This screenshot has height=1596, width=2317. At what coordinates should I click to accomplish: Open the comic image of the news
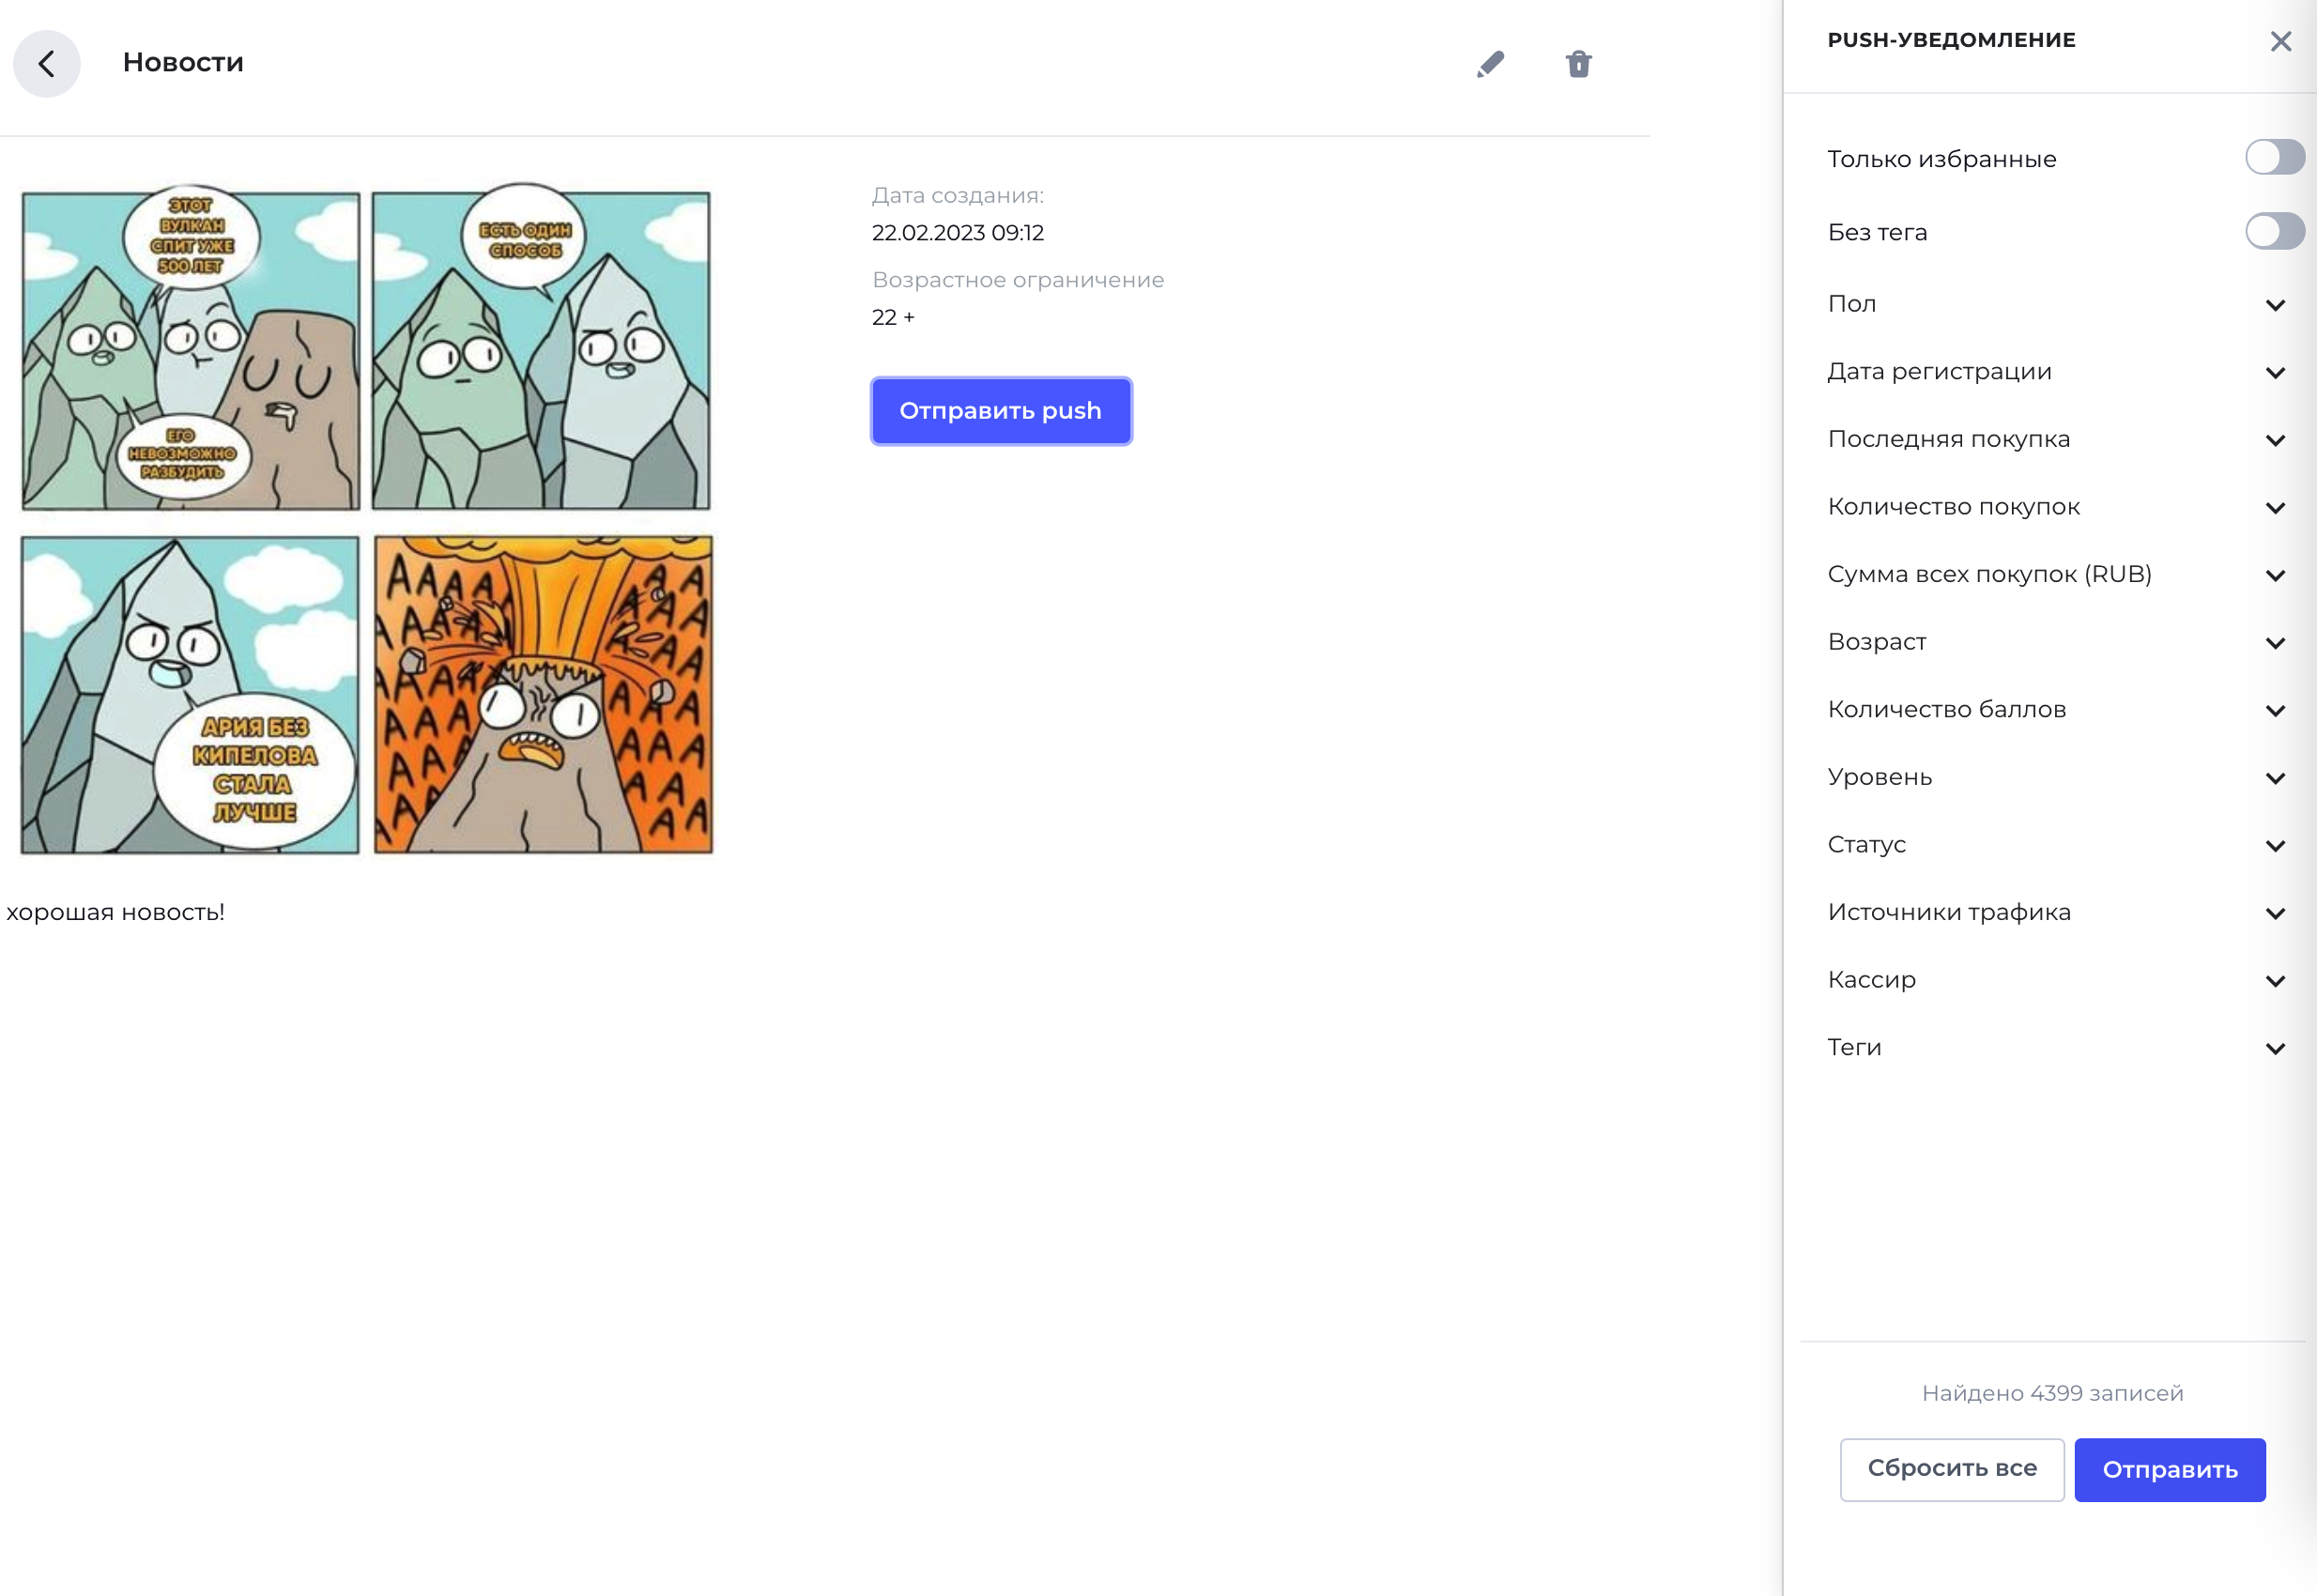pos(367,518)
